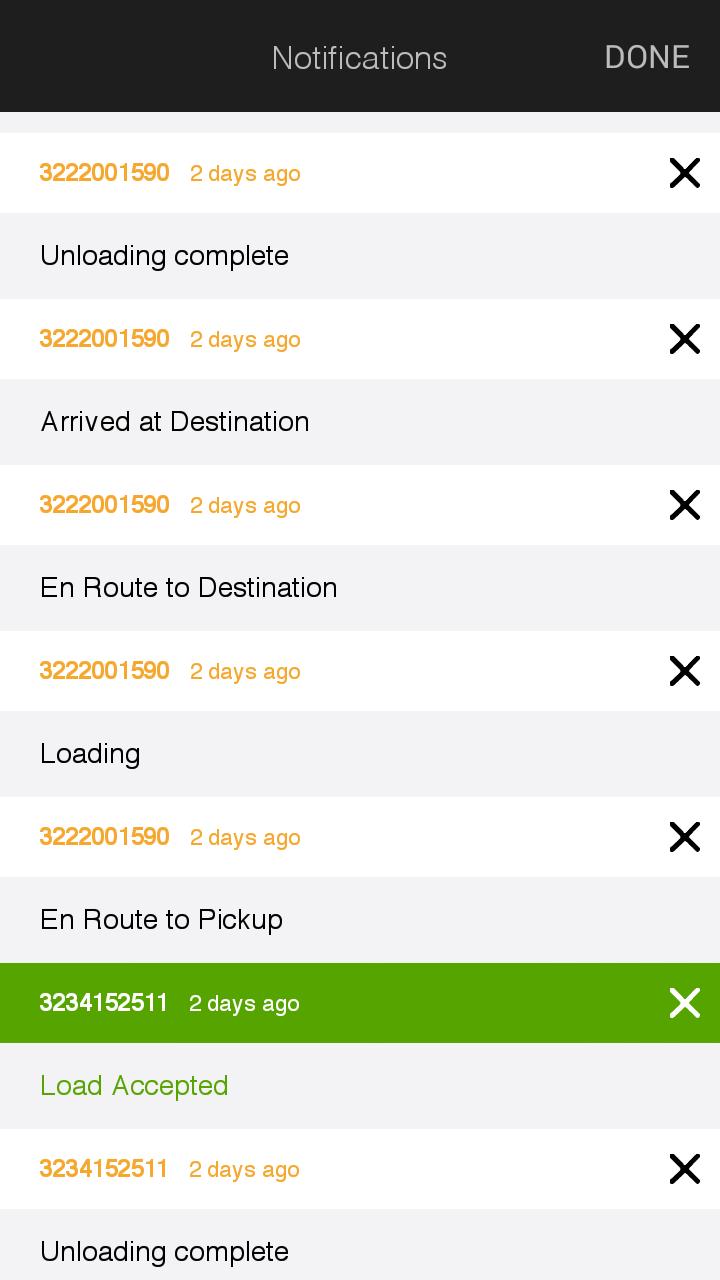Image resolution: width=720 pixels, height=1280 pixels.
Task: Open white load number 3234152511 in green header
Action: tap(104, 1003)
